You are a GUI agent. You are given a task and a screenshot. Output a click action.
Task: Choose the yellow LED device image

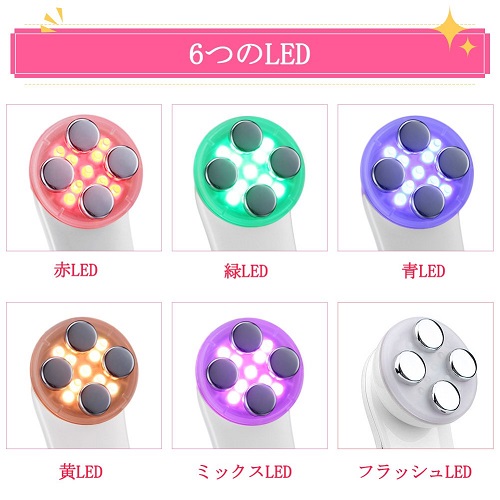[x=84, y=376]
